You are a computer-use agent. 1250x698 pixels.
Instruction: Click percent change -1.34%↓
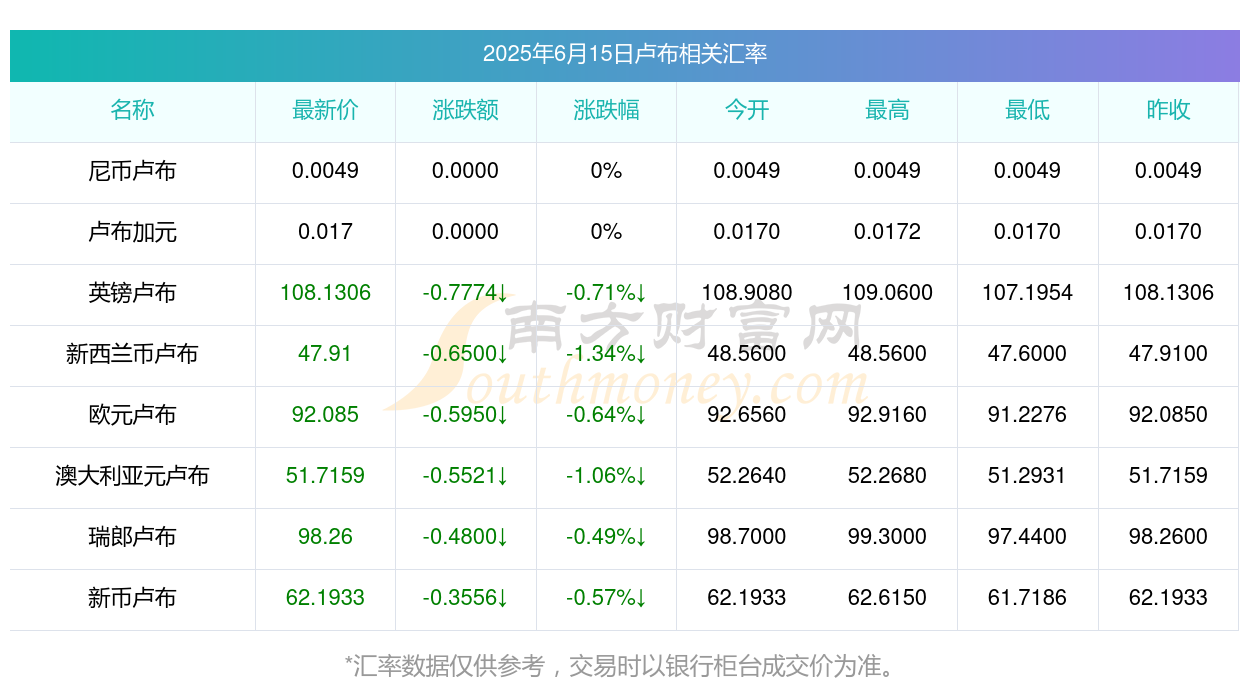tap(606, 354)
